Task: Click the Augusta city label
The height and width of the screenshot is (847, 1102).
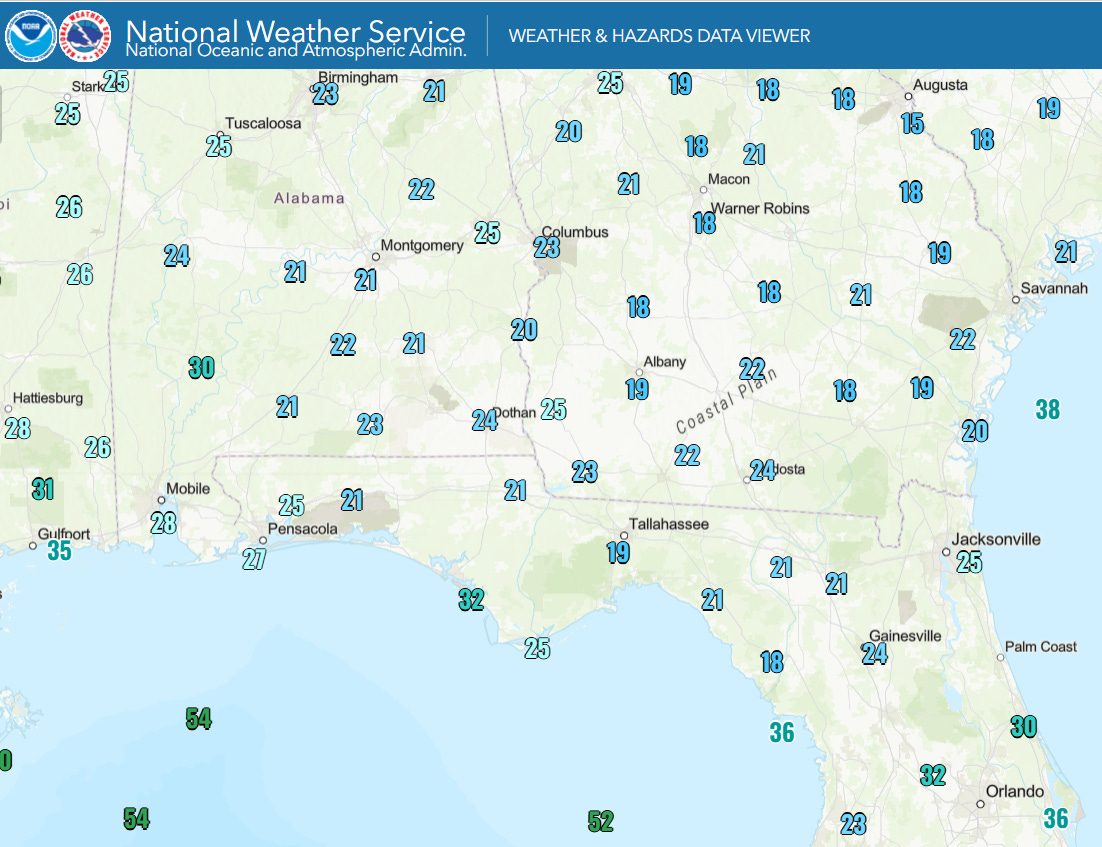Action: tap(940, 85)
